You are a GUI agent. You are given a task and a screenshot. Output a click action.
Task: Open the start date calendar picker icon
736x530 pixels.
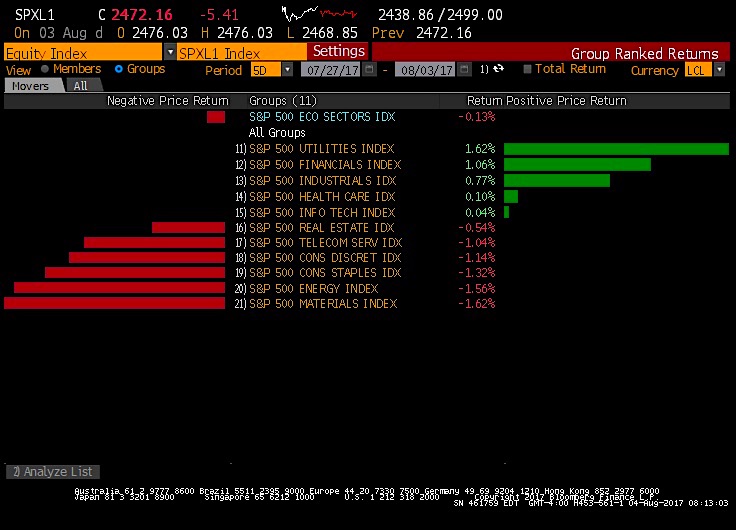pos(369,69)
